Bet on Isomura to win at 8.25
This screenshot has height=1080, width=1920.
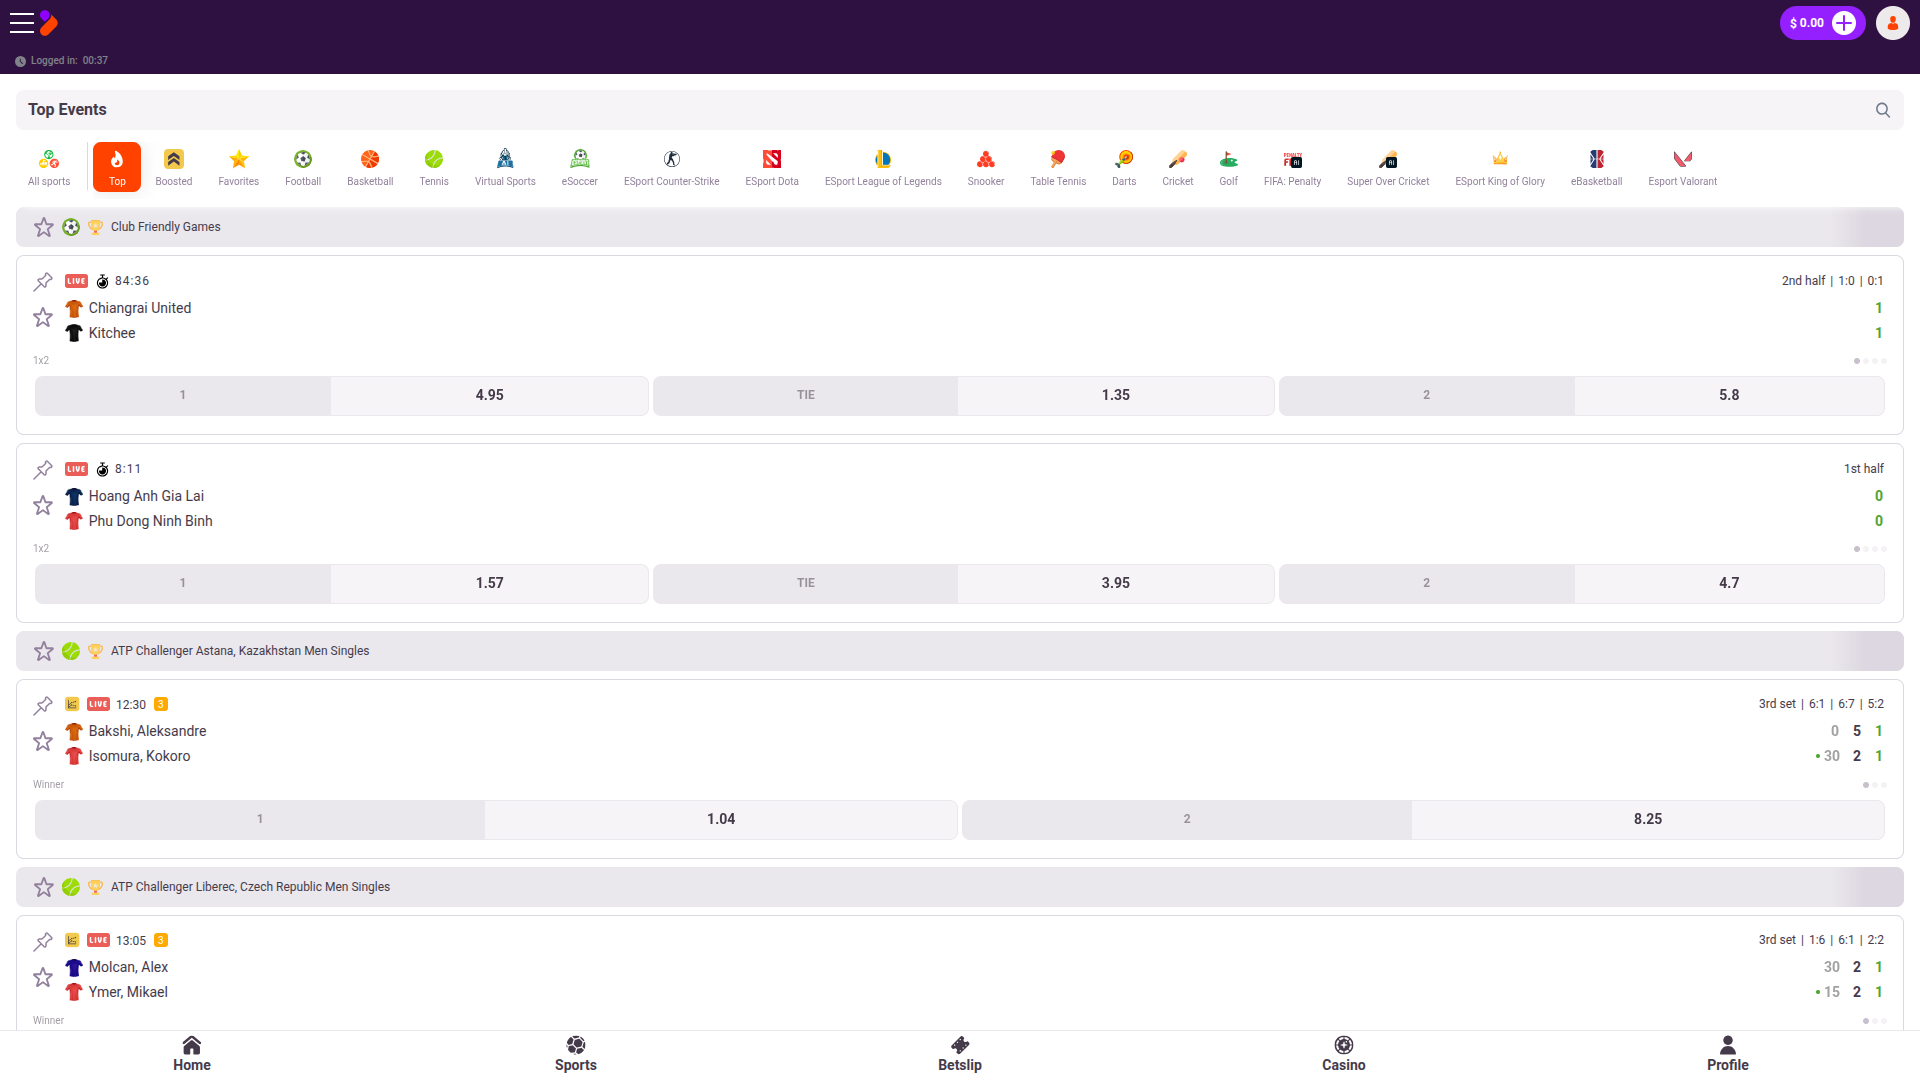pos(1647,819)
